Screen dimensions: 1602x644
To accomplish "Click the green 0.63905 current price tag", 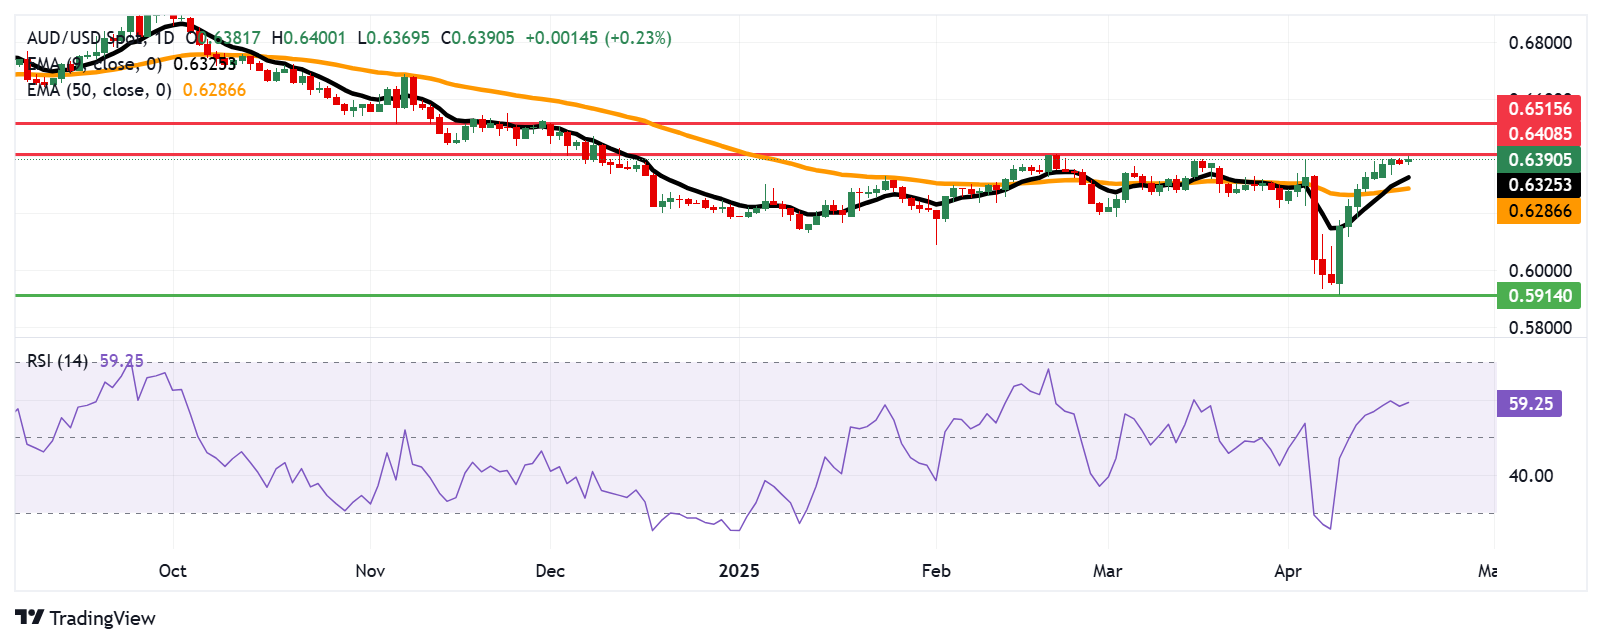I will pyautogui.click(x=1539, y=160).
